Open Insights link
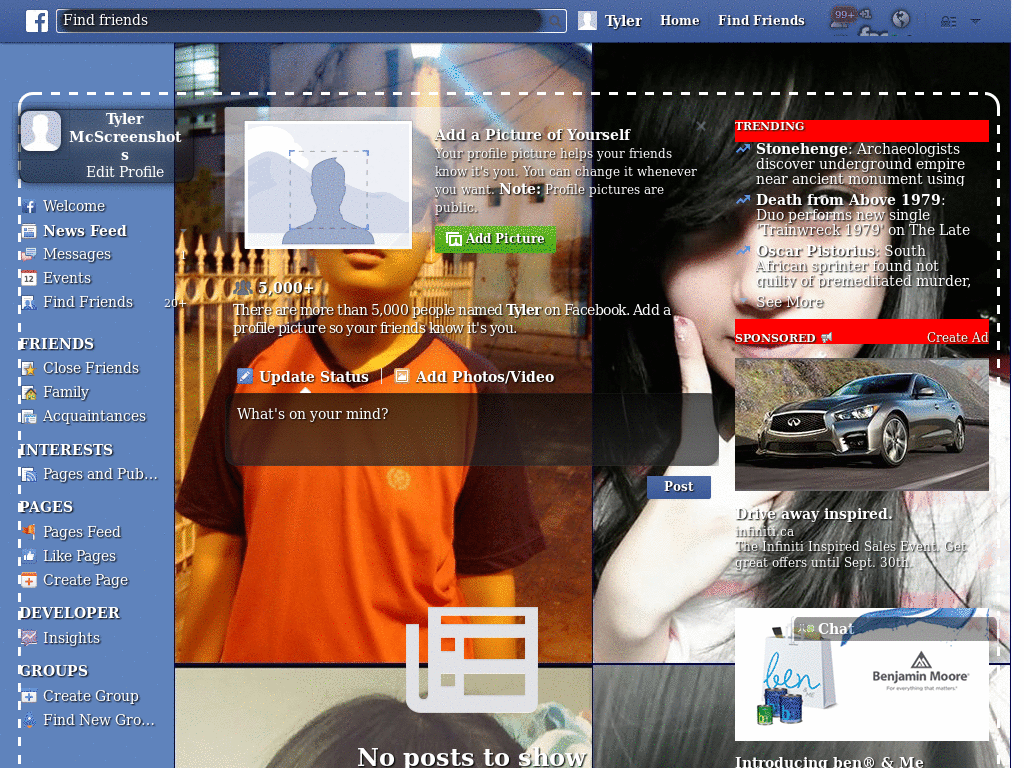The width and height of the screenshot is (1024, 768). (71, 638)
